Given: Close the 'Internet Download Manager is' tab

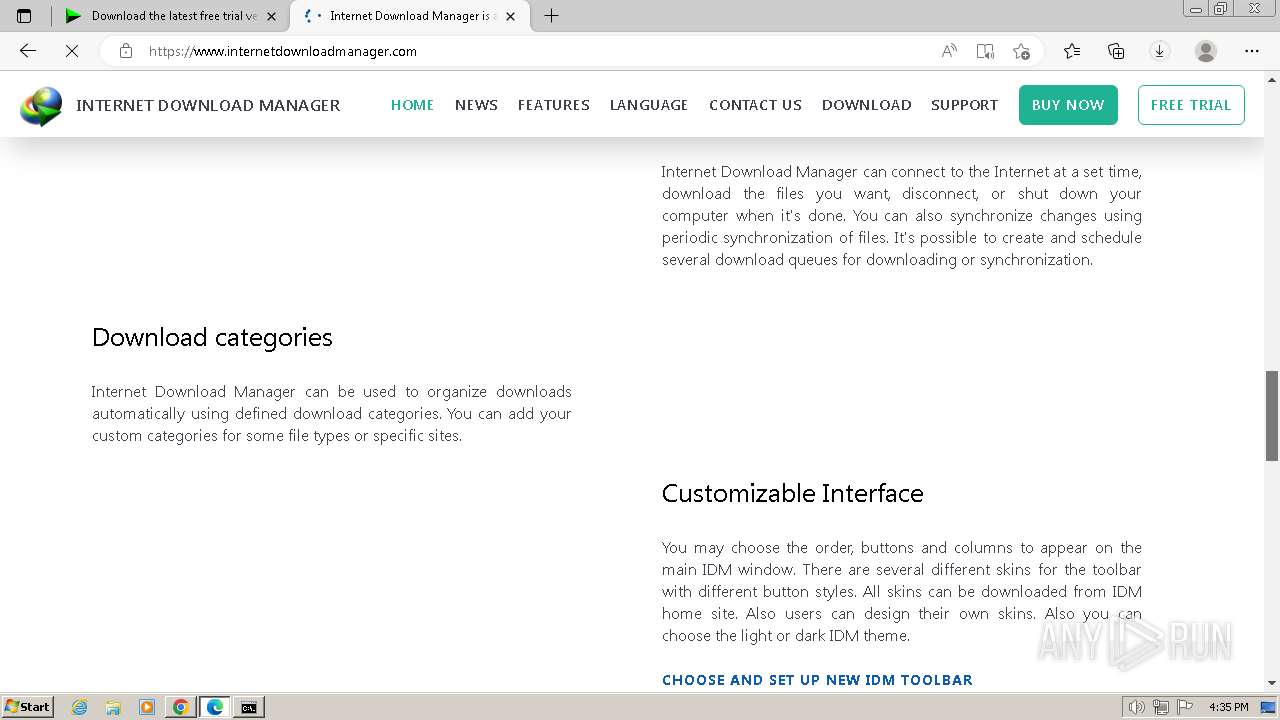Looking at the screenshot, I should pyautogui.click(x=510, y=16).
